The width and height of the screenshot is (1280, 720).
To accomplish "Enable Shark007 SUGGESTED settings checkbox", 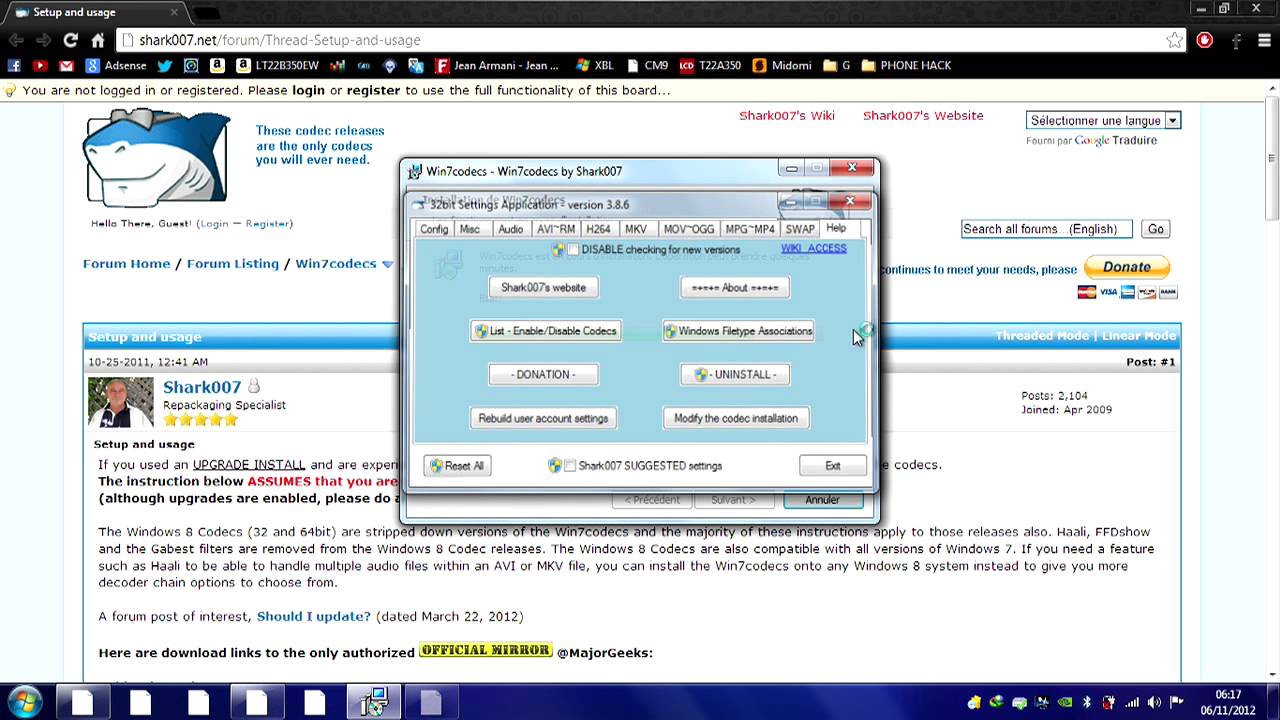I will click(x=570, y=466).
